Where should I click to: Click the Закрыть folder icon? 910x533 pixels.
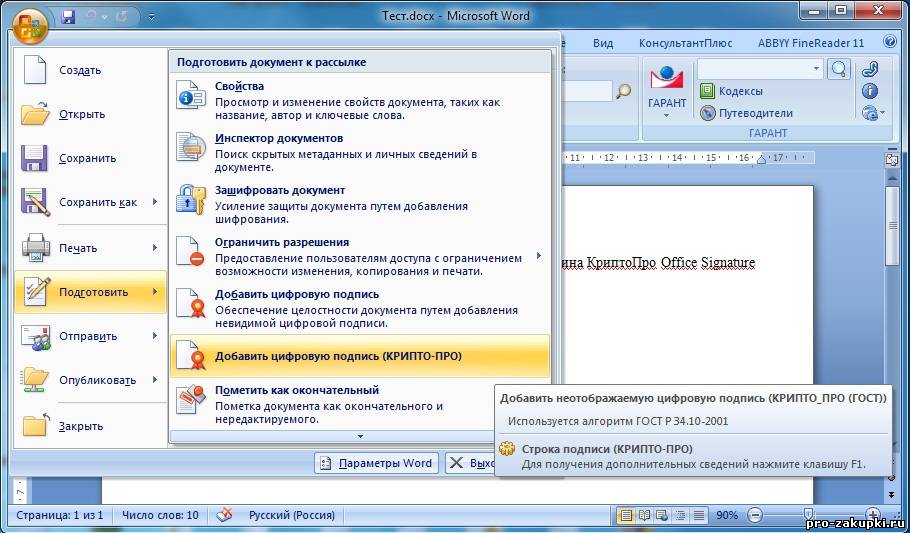(x=36, y=425)
